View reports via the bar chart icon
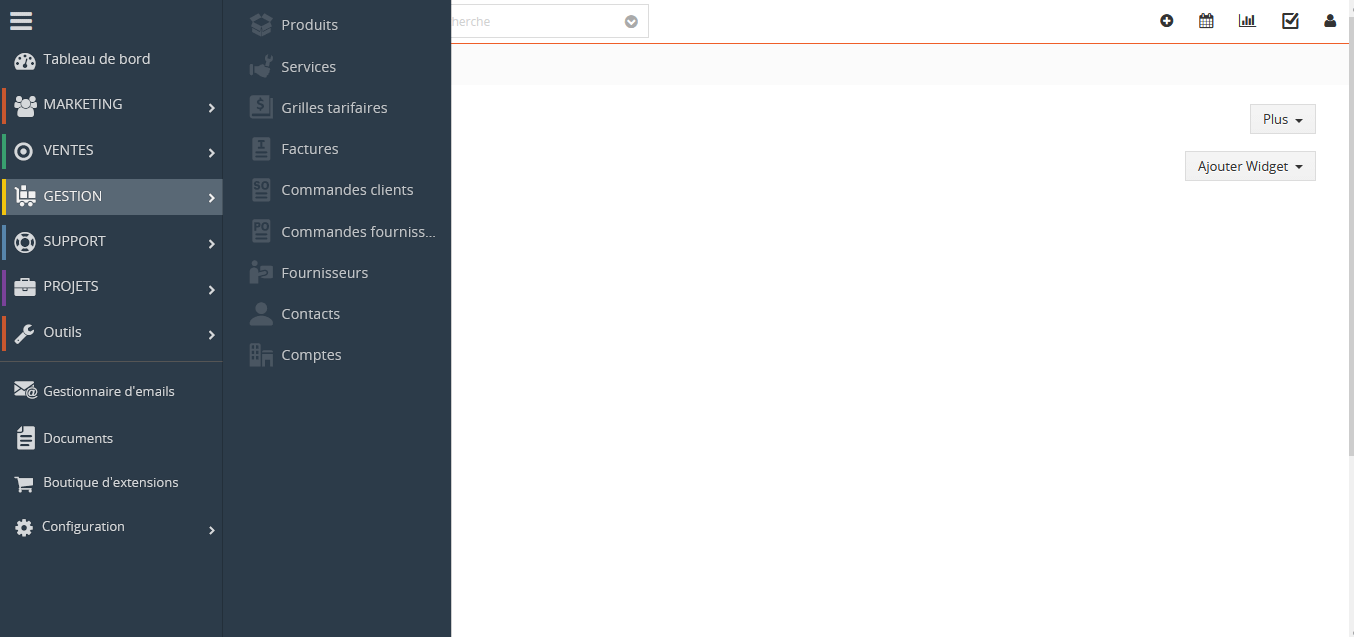Image resolution: width=1354 pixels, height=637 pixels. (1246, 20)
